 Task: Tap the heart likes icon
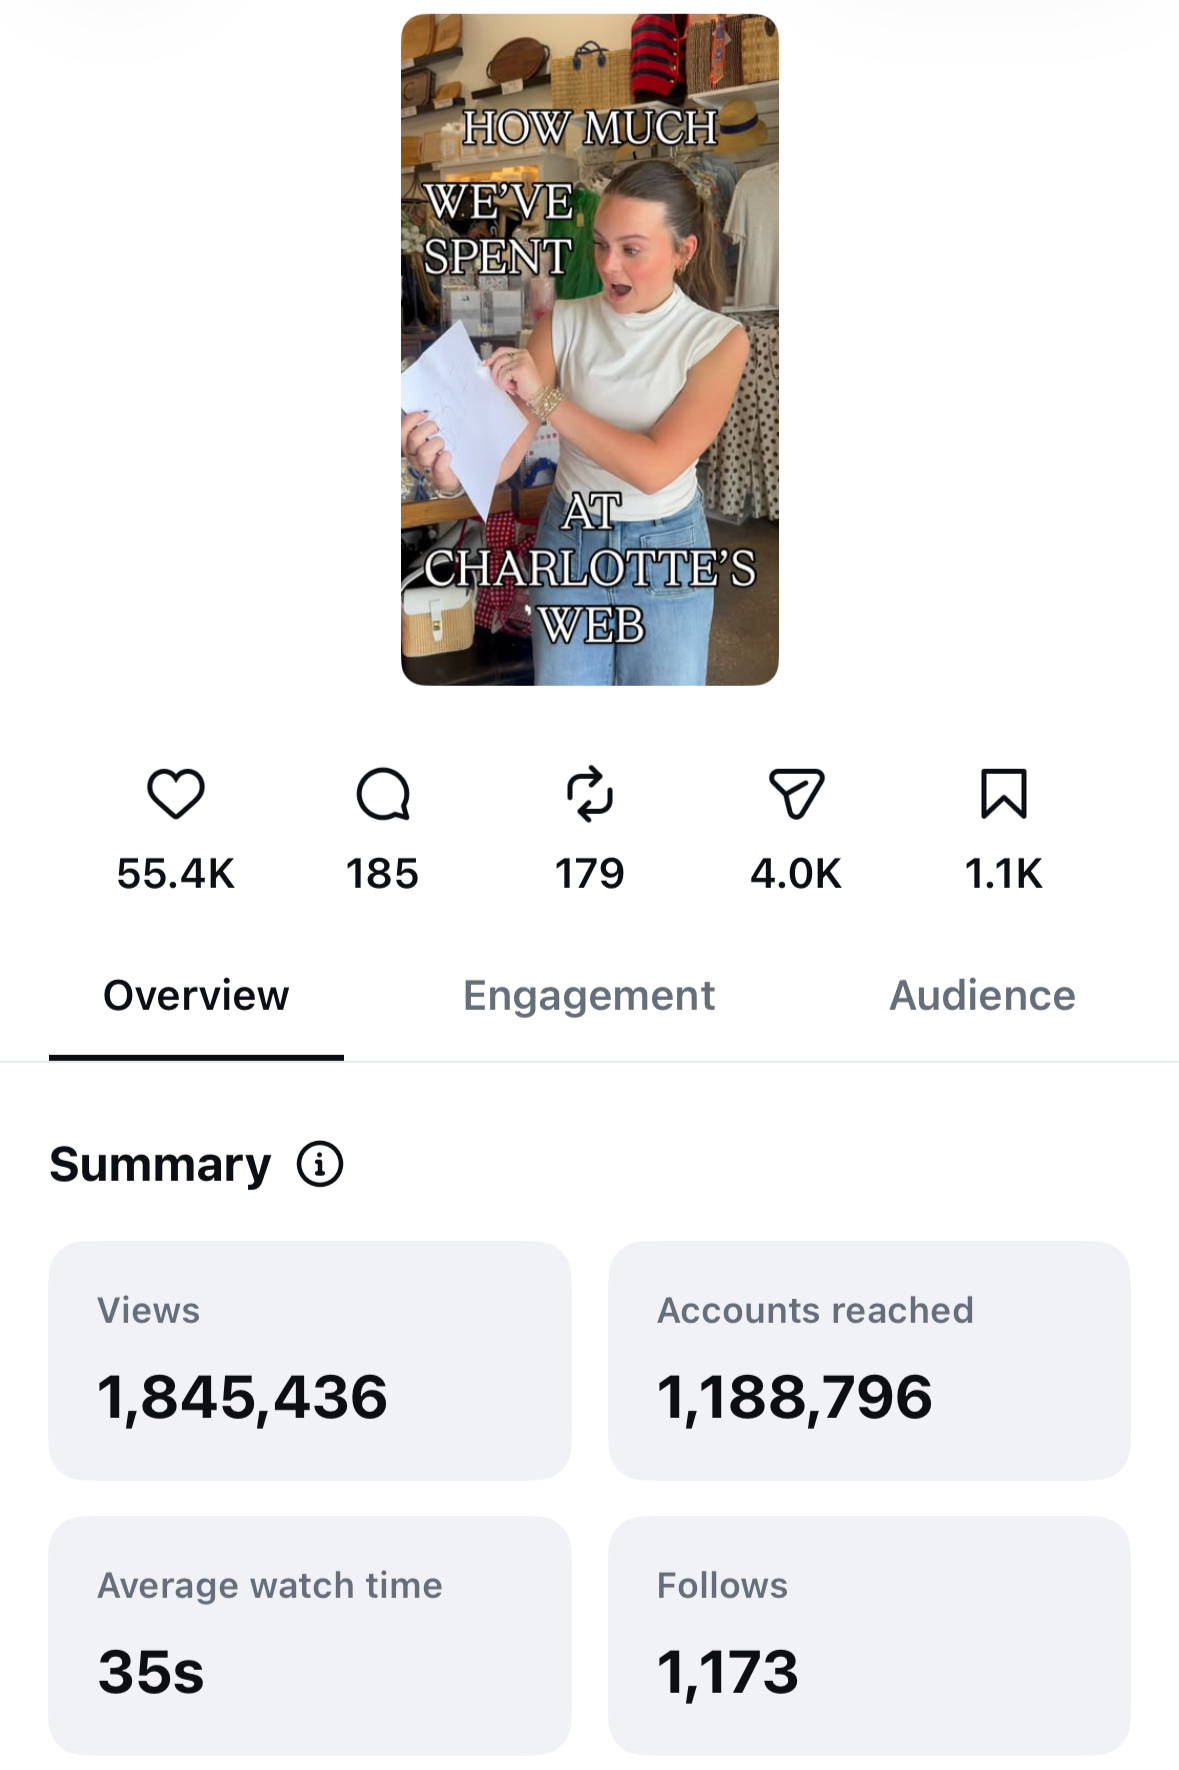(x=176, y=794)
